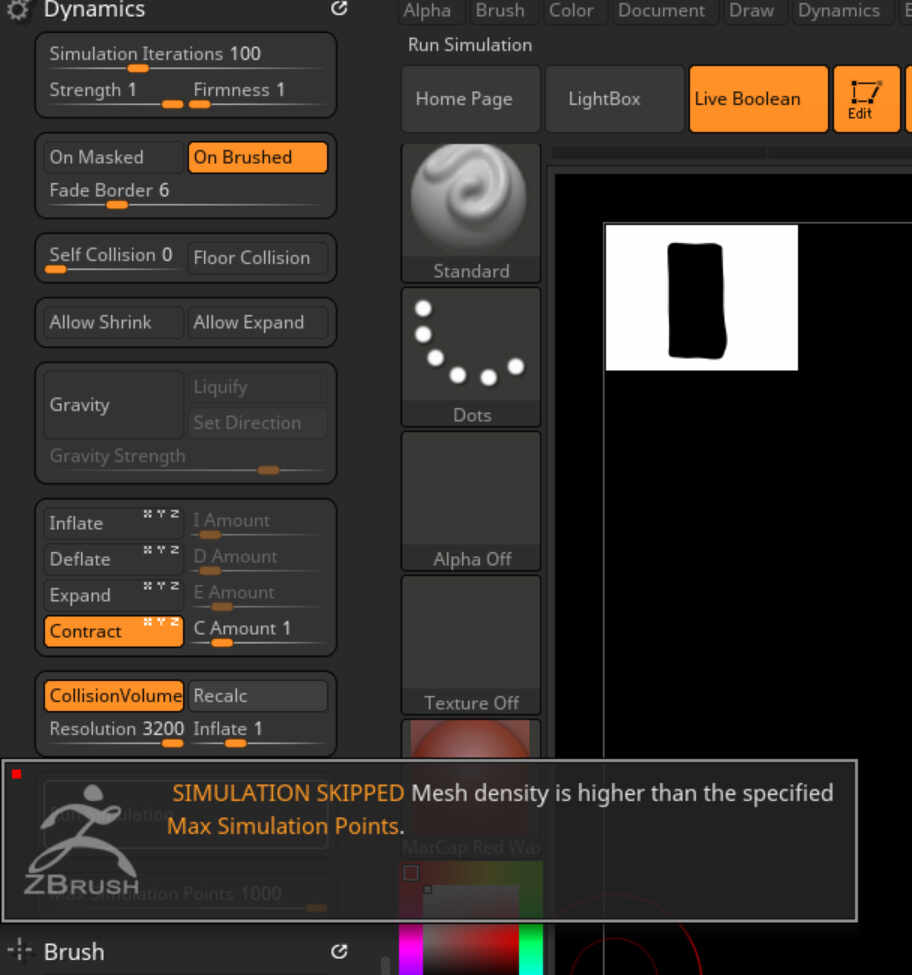Open the Dynamics menu in the top bar
Image resolution: width=912 pixels, height=975 pixels.
point(839,11)
